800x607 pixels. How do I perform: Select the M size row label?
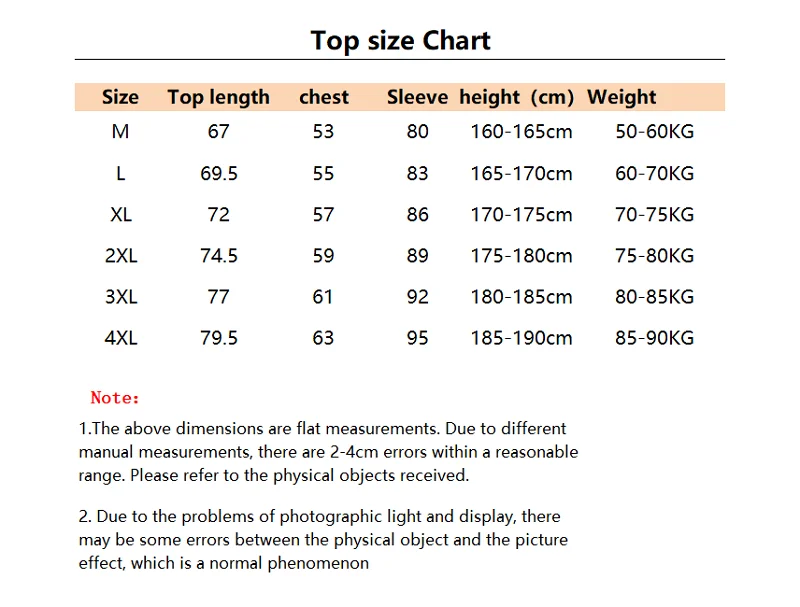(120, 132)
